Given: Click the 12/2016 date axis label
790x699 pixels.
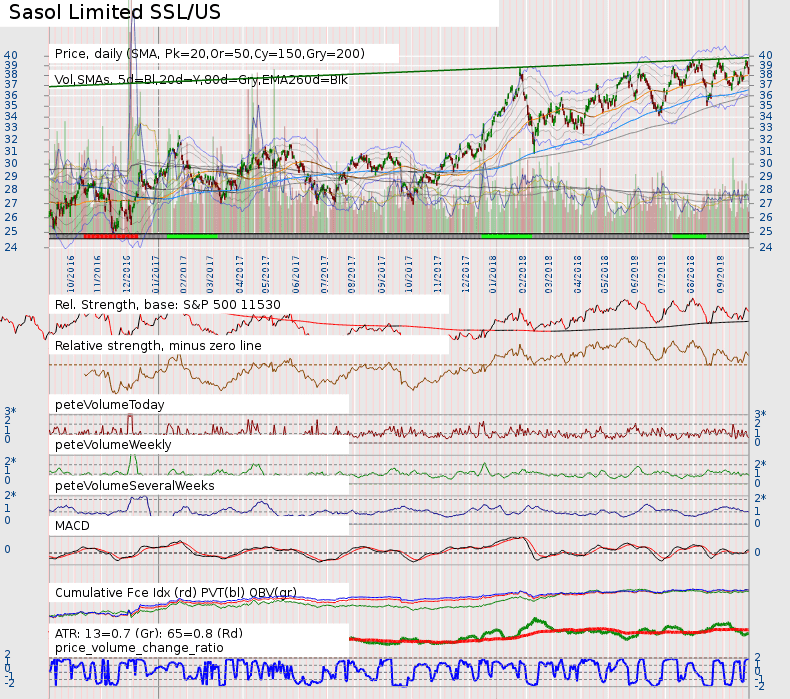Looking at the screenshot, I should point(127,274).
